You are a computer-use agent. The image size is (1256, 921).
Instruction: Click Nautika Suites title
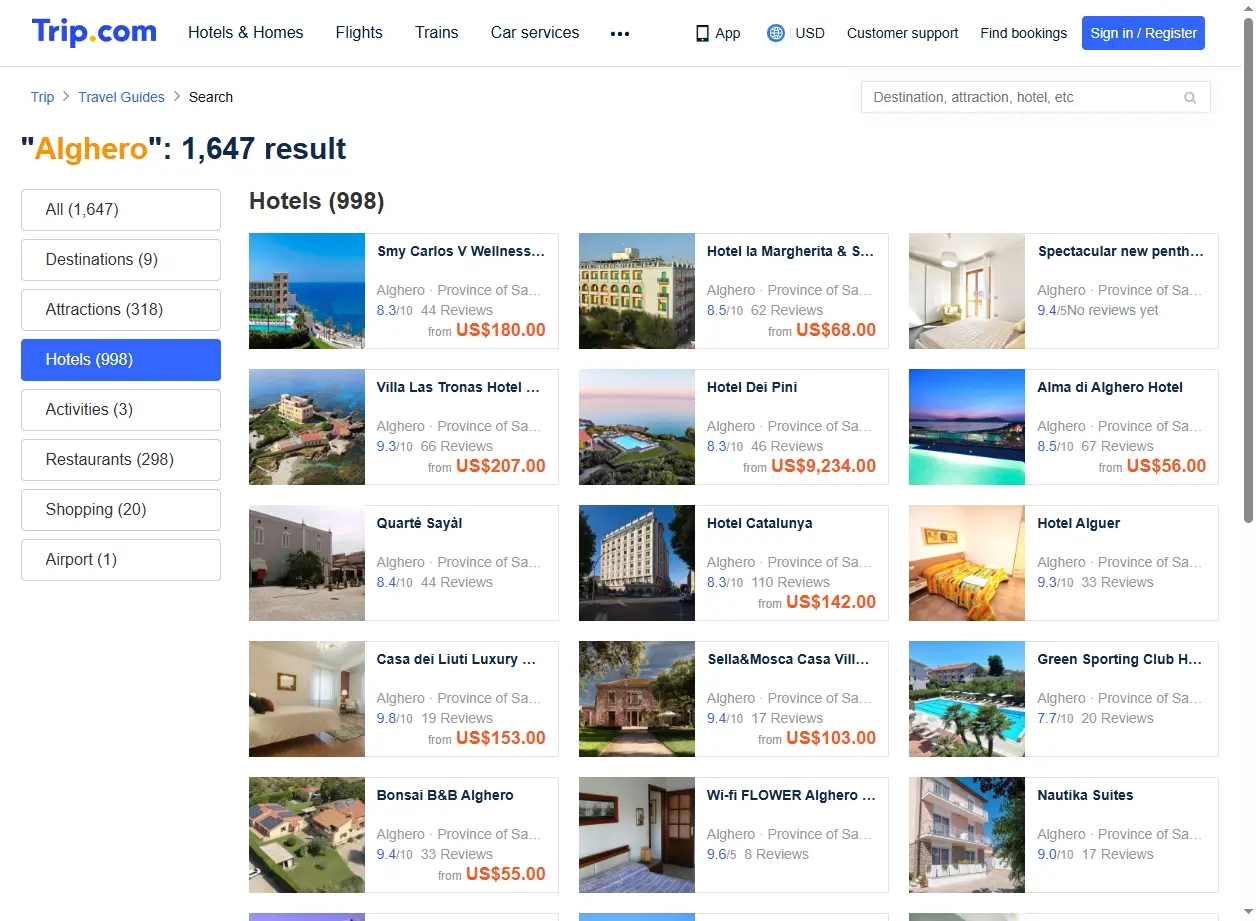1085,796
